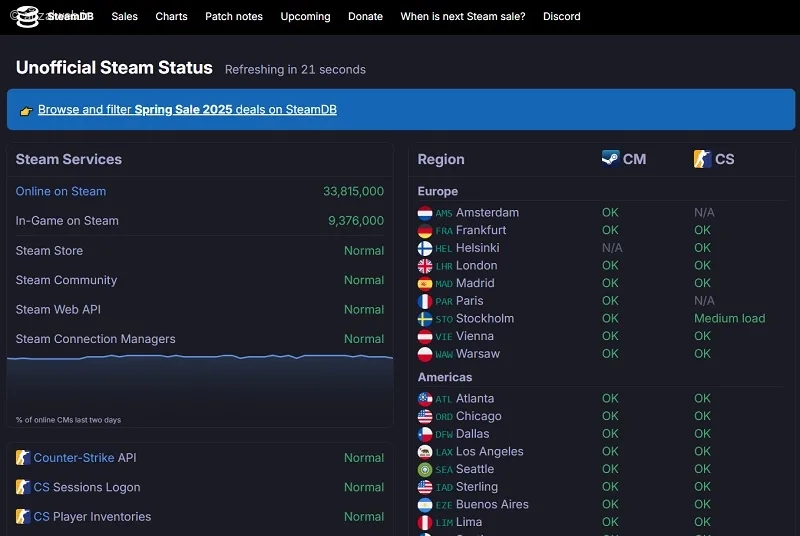This screenshot has height=536, width=800.
Task: Click the Stockholm Sweden flag icon
Action: coord(424,319)
